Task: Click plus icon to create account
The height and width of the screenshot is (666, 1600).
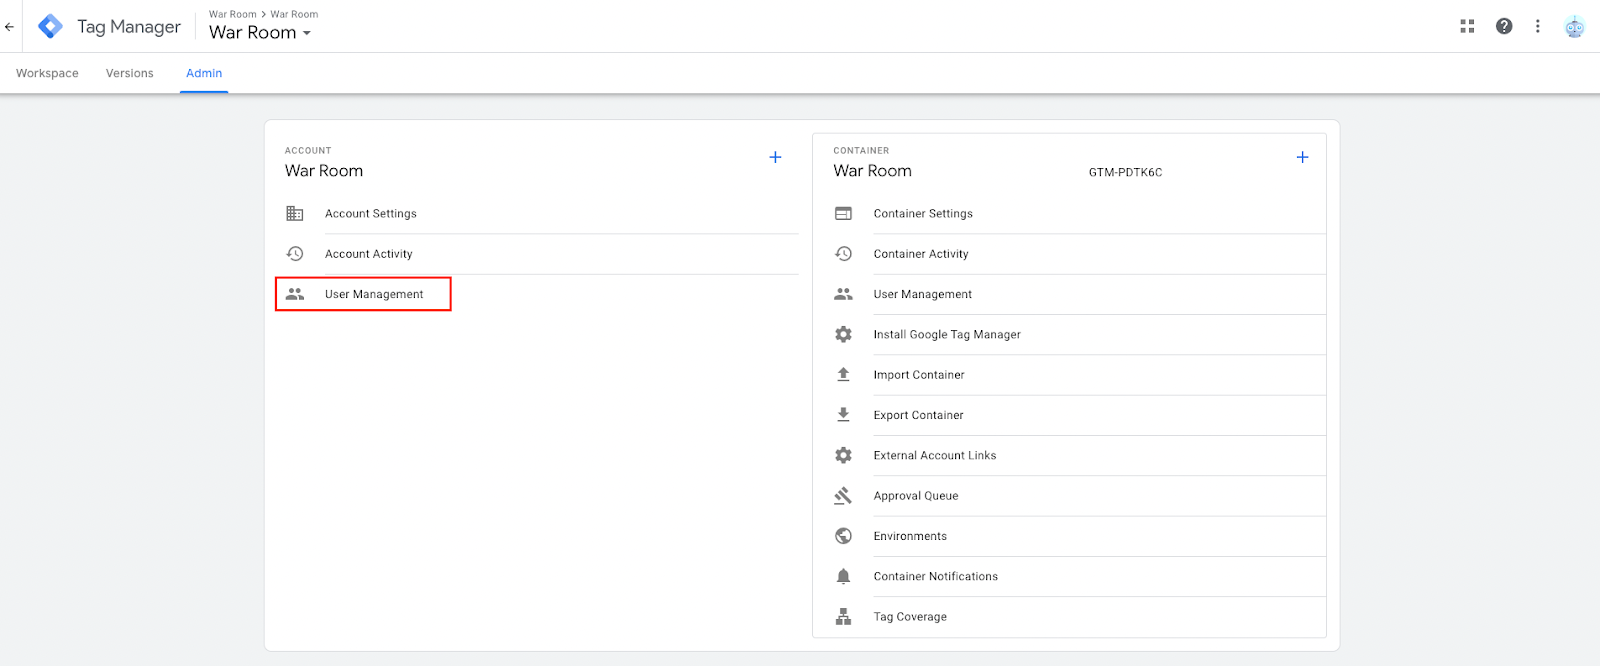Action: (775, 157)
